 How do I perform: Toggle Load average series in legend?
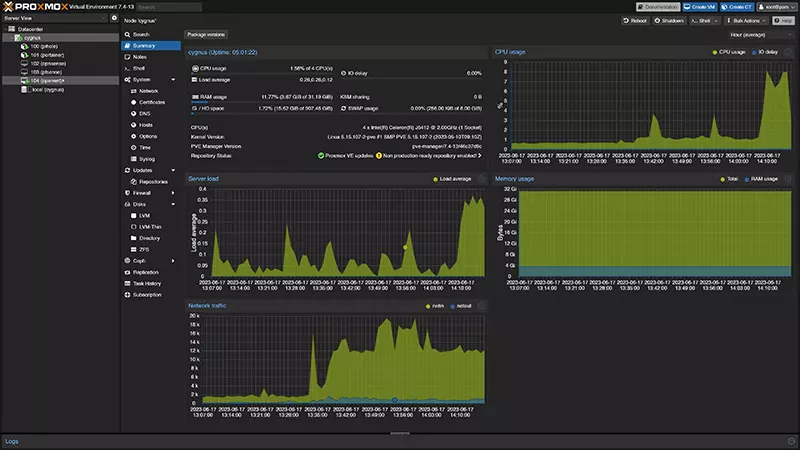click(x=452, y=179)
